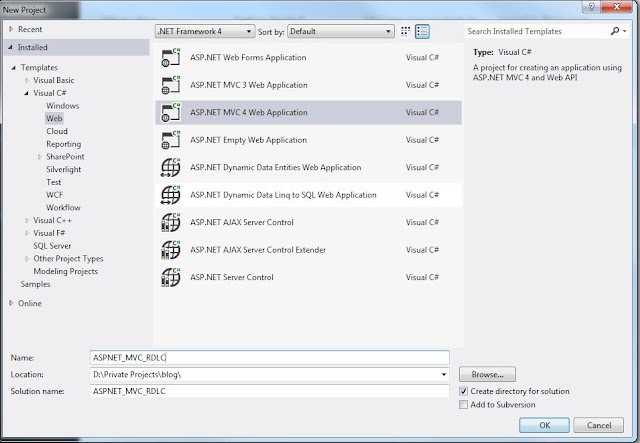Click the Dynamic Data Entities Web Application icon

click(171, 167)
